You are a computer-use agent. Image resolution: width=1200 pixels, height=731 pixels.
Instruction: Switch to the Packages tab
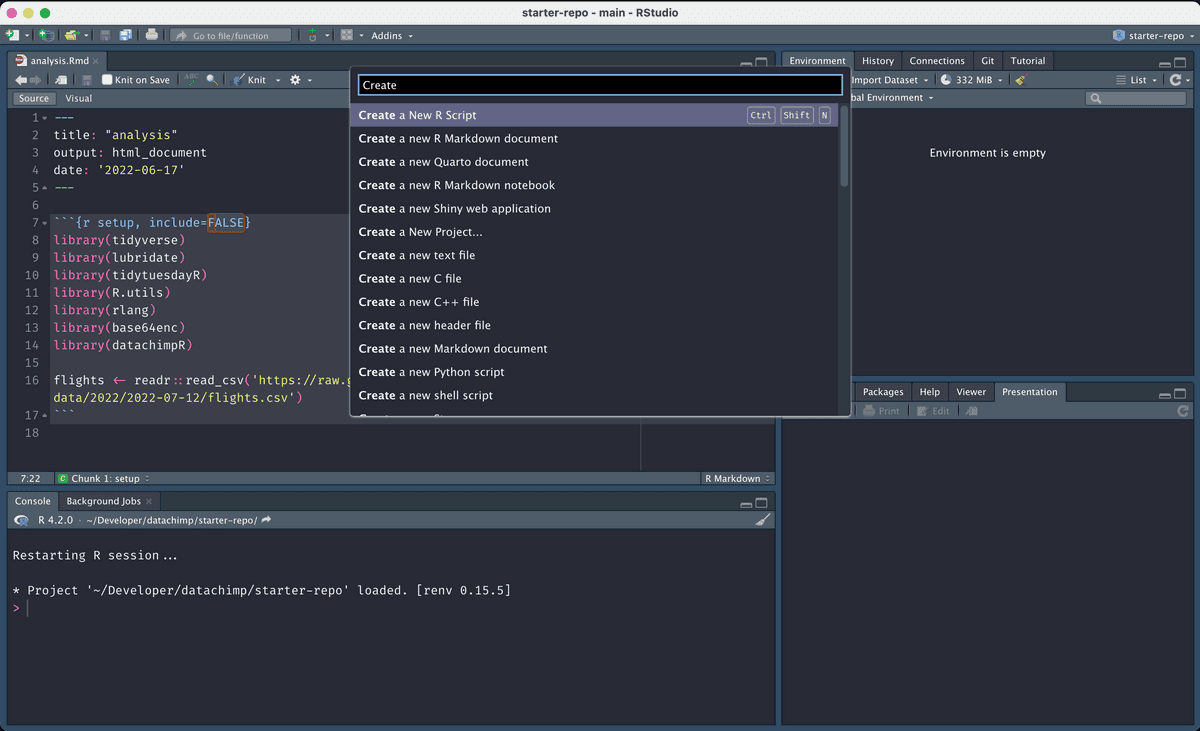(x=883, y=392)
